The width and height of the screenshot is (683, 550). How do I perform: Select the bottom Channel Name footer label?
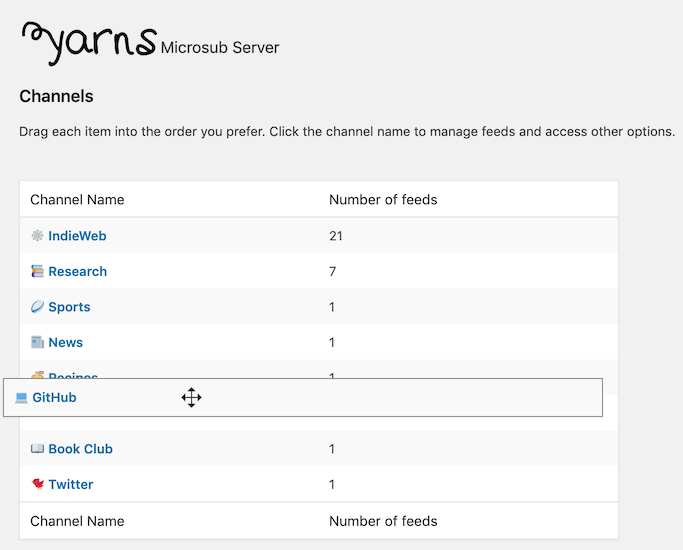click(x=77, y=521)
